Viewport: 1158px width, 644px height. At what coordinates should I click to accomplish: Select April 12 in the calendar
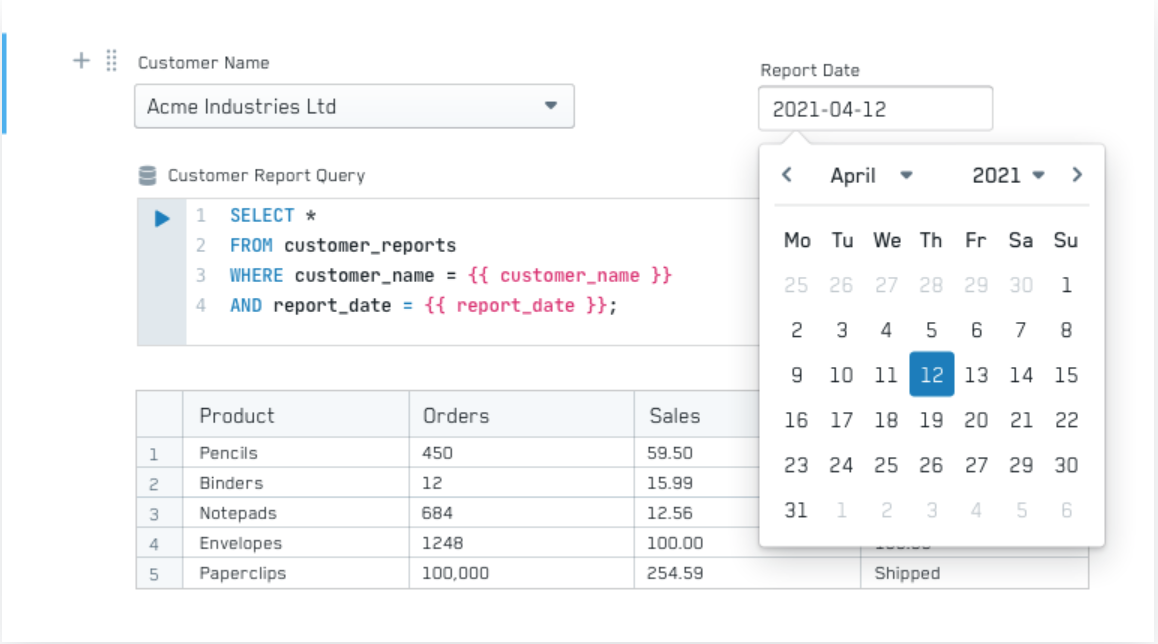pos(931,375)
